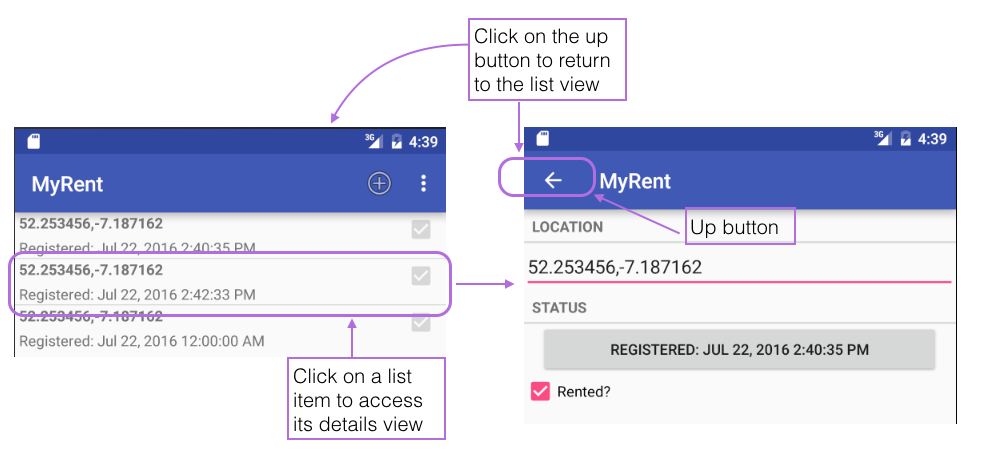Click the REGISTERED: JUL 22, 2016 2:40:35 PM button
Viewport: 990px width, 466px height.
[x=739, y=349]
